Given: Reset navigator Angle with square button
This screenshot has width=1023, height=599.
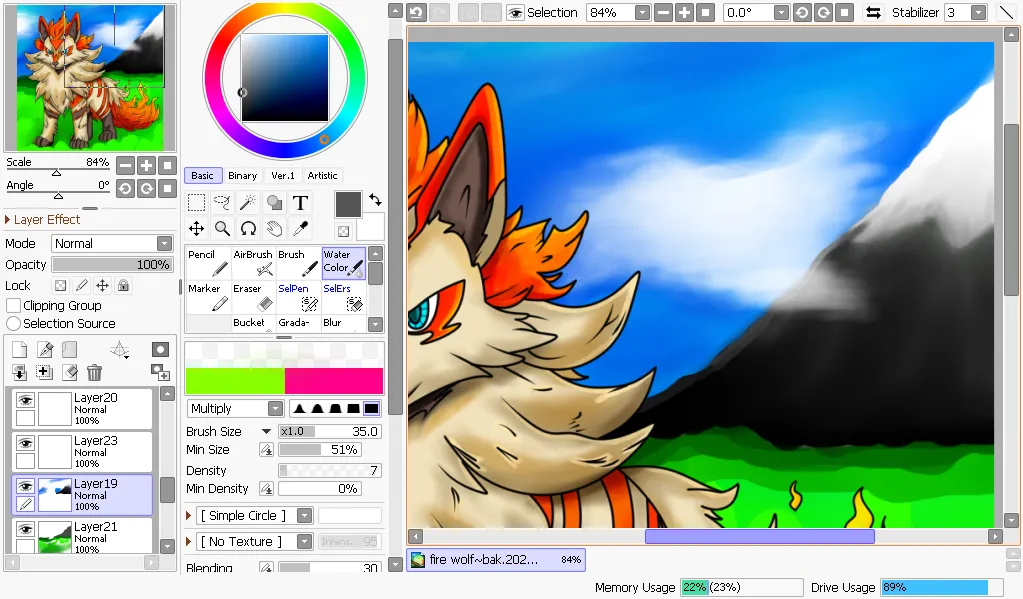Looking at the screenshot, I should (x=168, y=189).
